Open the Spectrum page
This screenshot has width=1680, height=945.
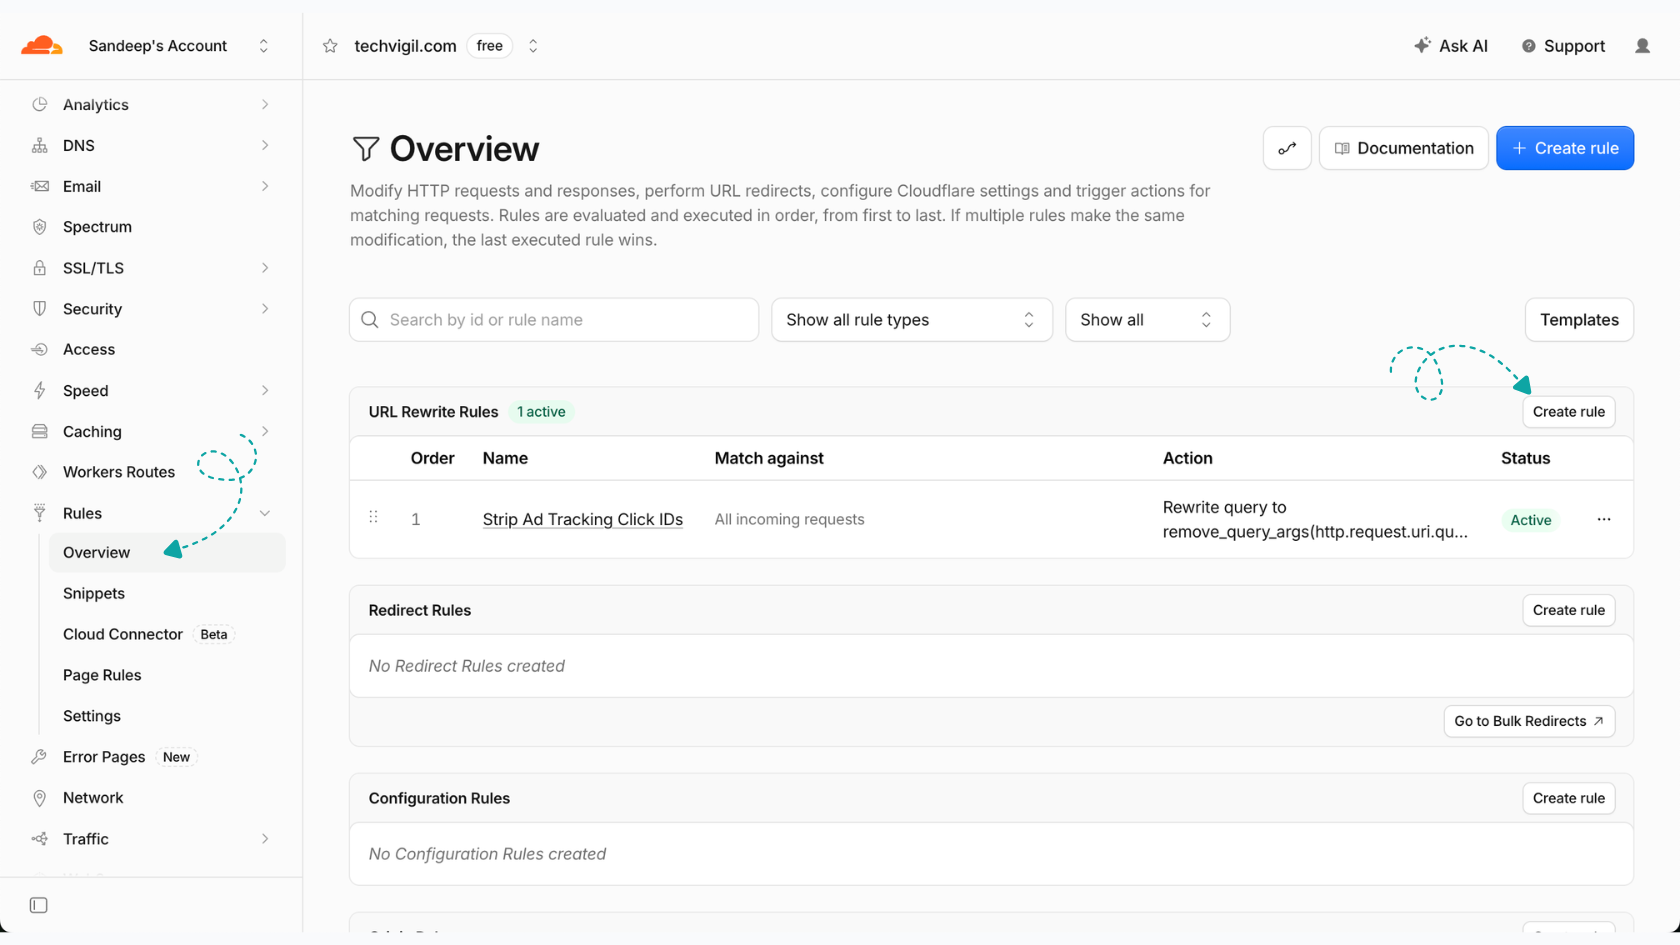pyautogui.click(x=97, y=227)
